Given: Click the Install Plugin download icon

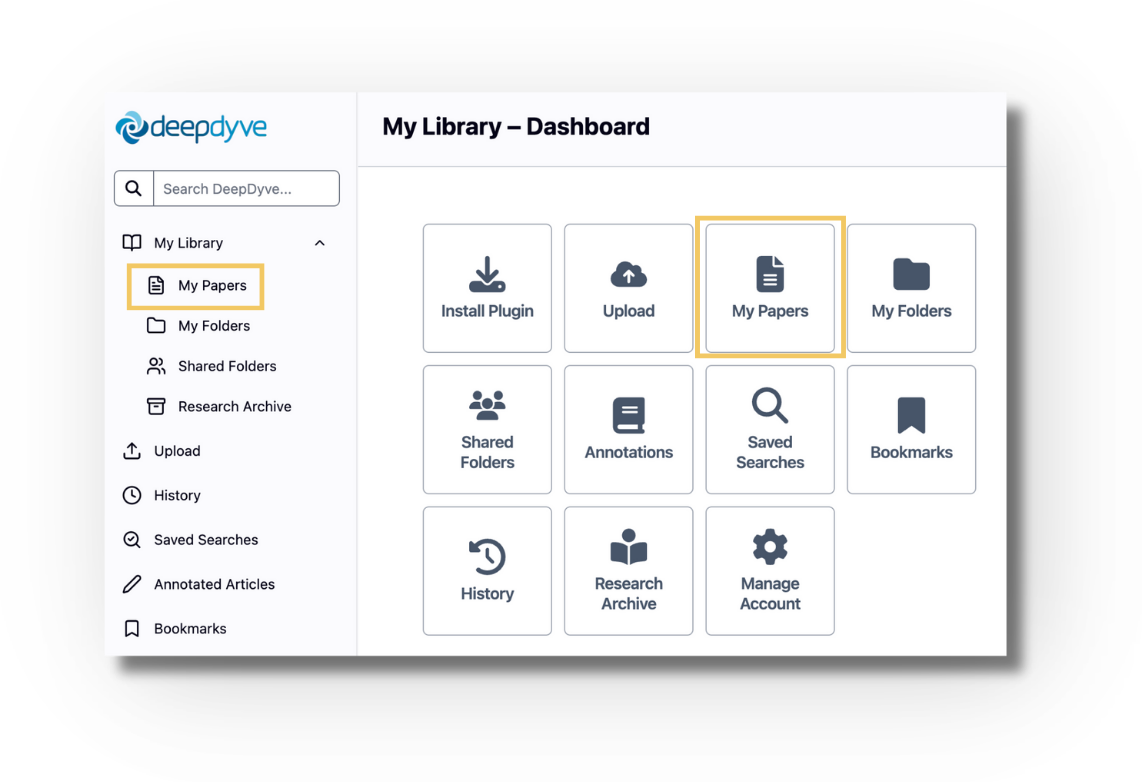Looking at the screenshot, I should click(x=487, y=274).
